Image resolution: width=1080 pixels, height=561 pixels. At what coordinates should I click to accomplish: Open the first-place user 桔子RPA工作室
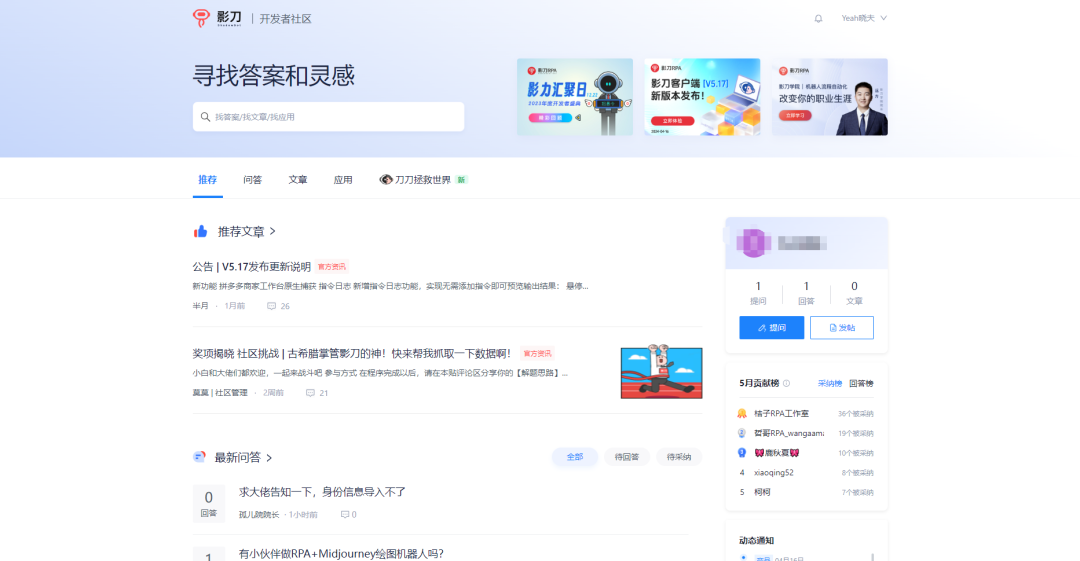click(x=782, y=414)
